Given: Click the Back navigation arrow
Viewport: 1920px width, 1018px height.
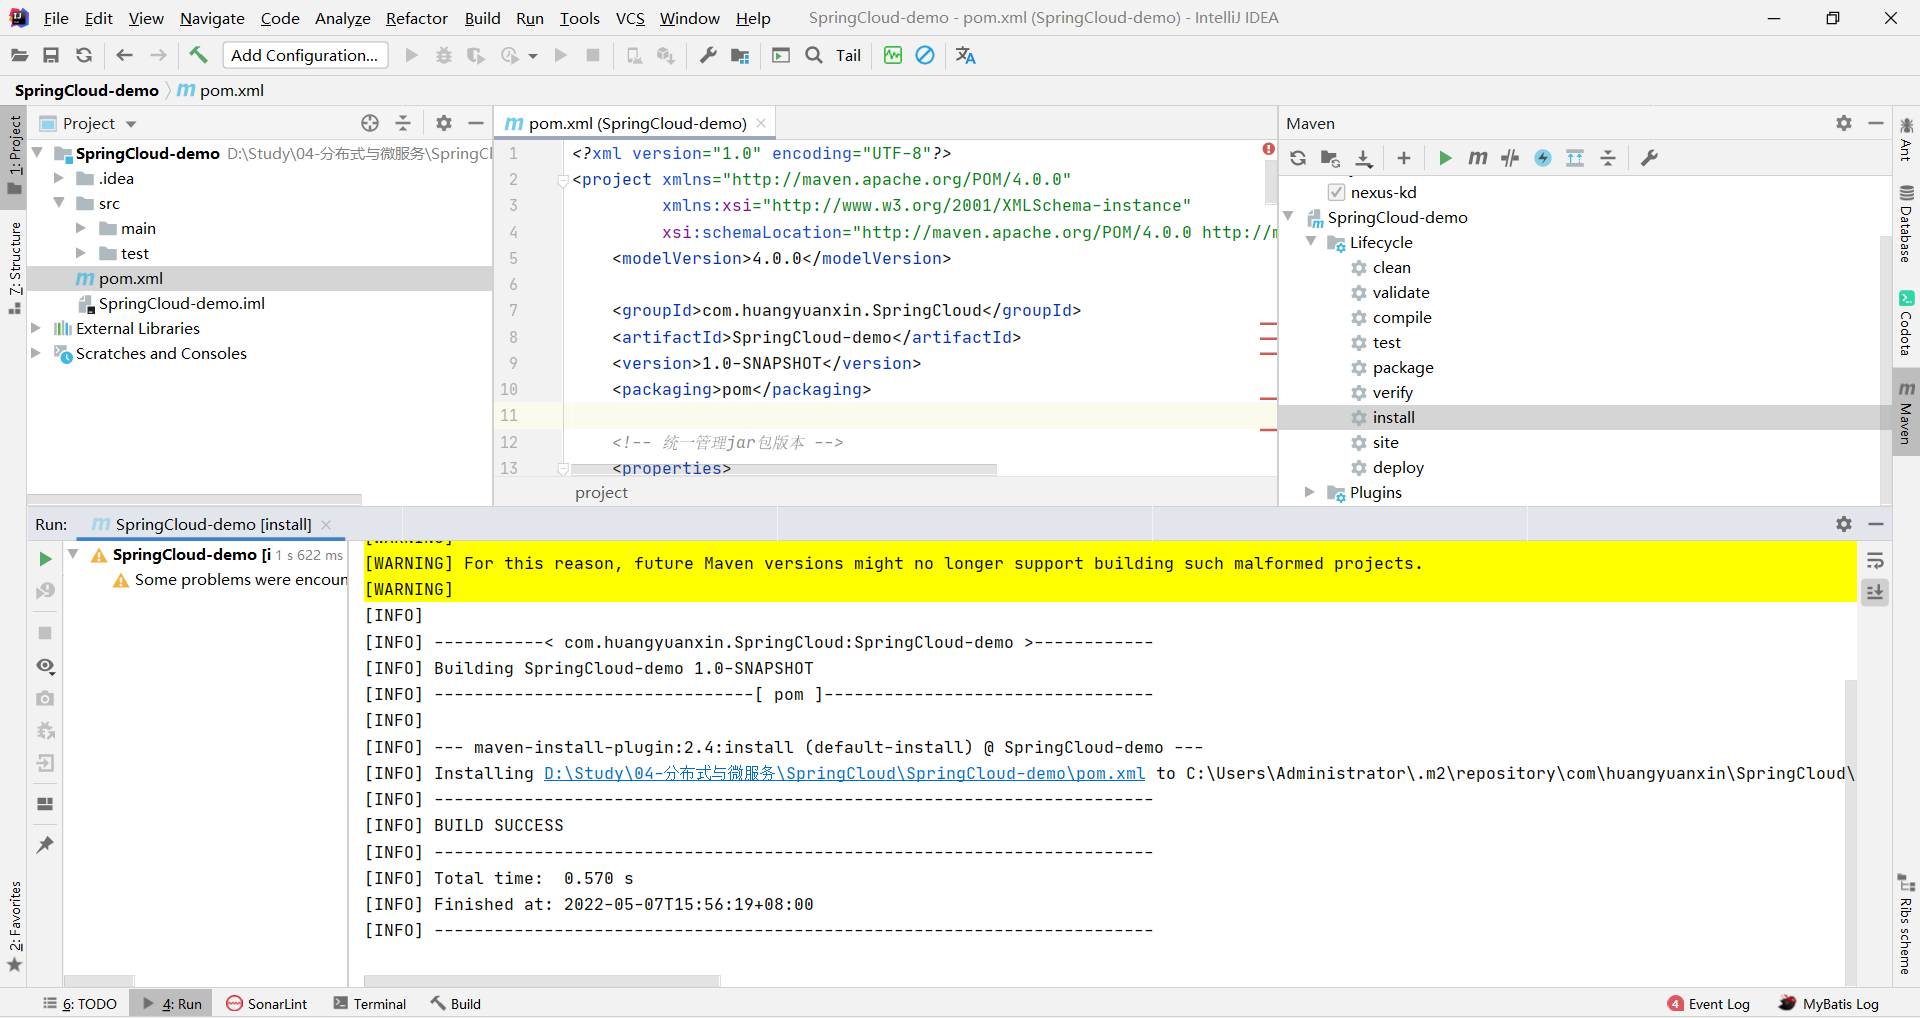Looking at the screenshot, I should (124, 55).
